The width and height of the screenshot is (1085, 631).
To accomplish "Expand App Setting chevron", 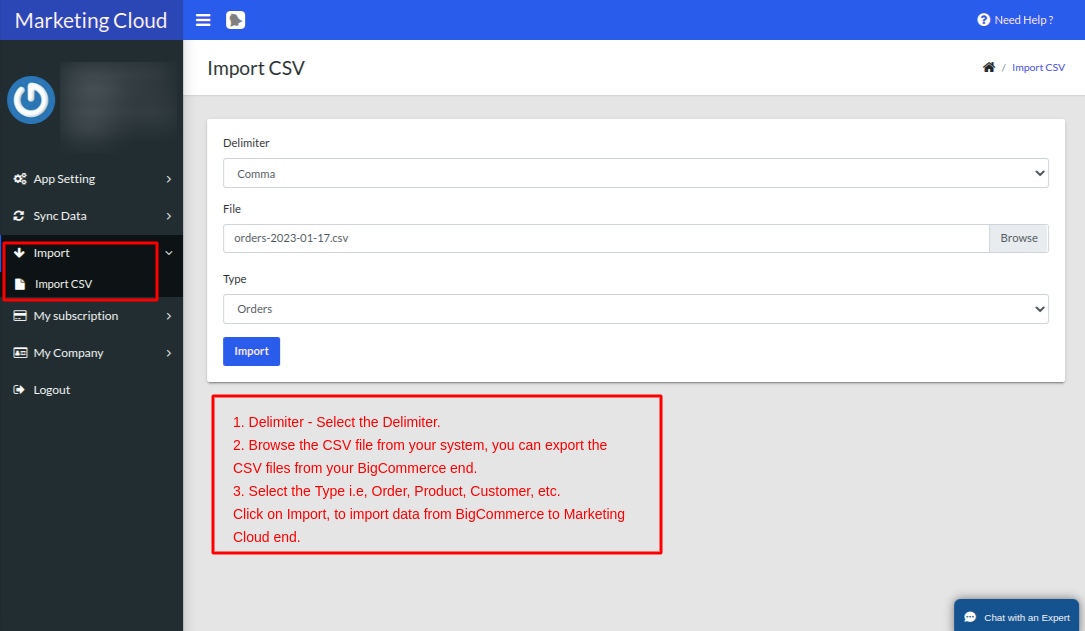I will point(169,179).
